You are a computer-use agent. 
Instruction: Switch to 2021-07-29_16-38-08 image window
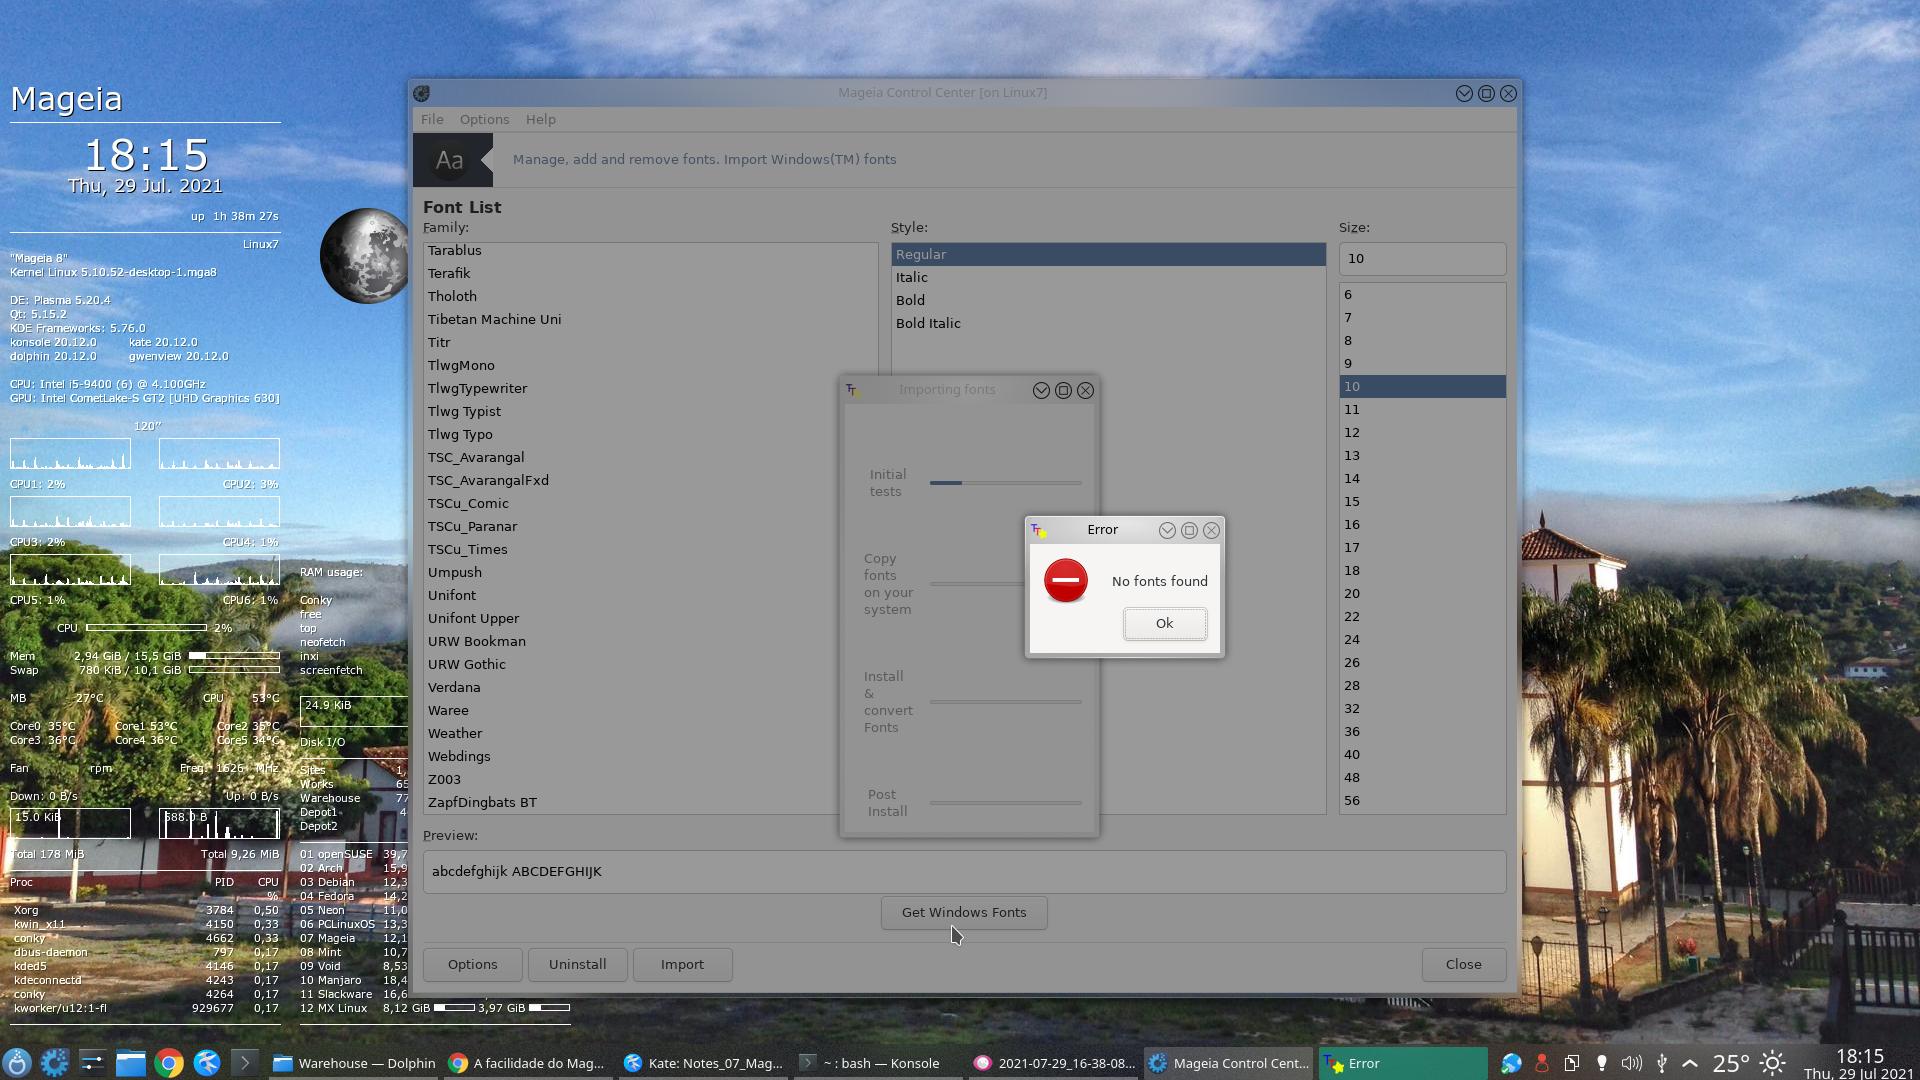tap(1054, 1063)
